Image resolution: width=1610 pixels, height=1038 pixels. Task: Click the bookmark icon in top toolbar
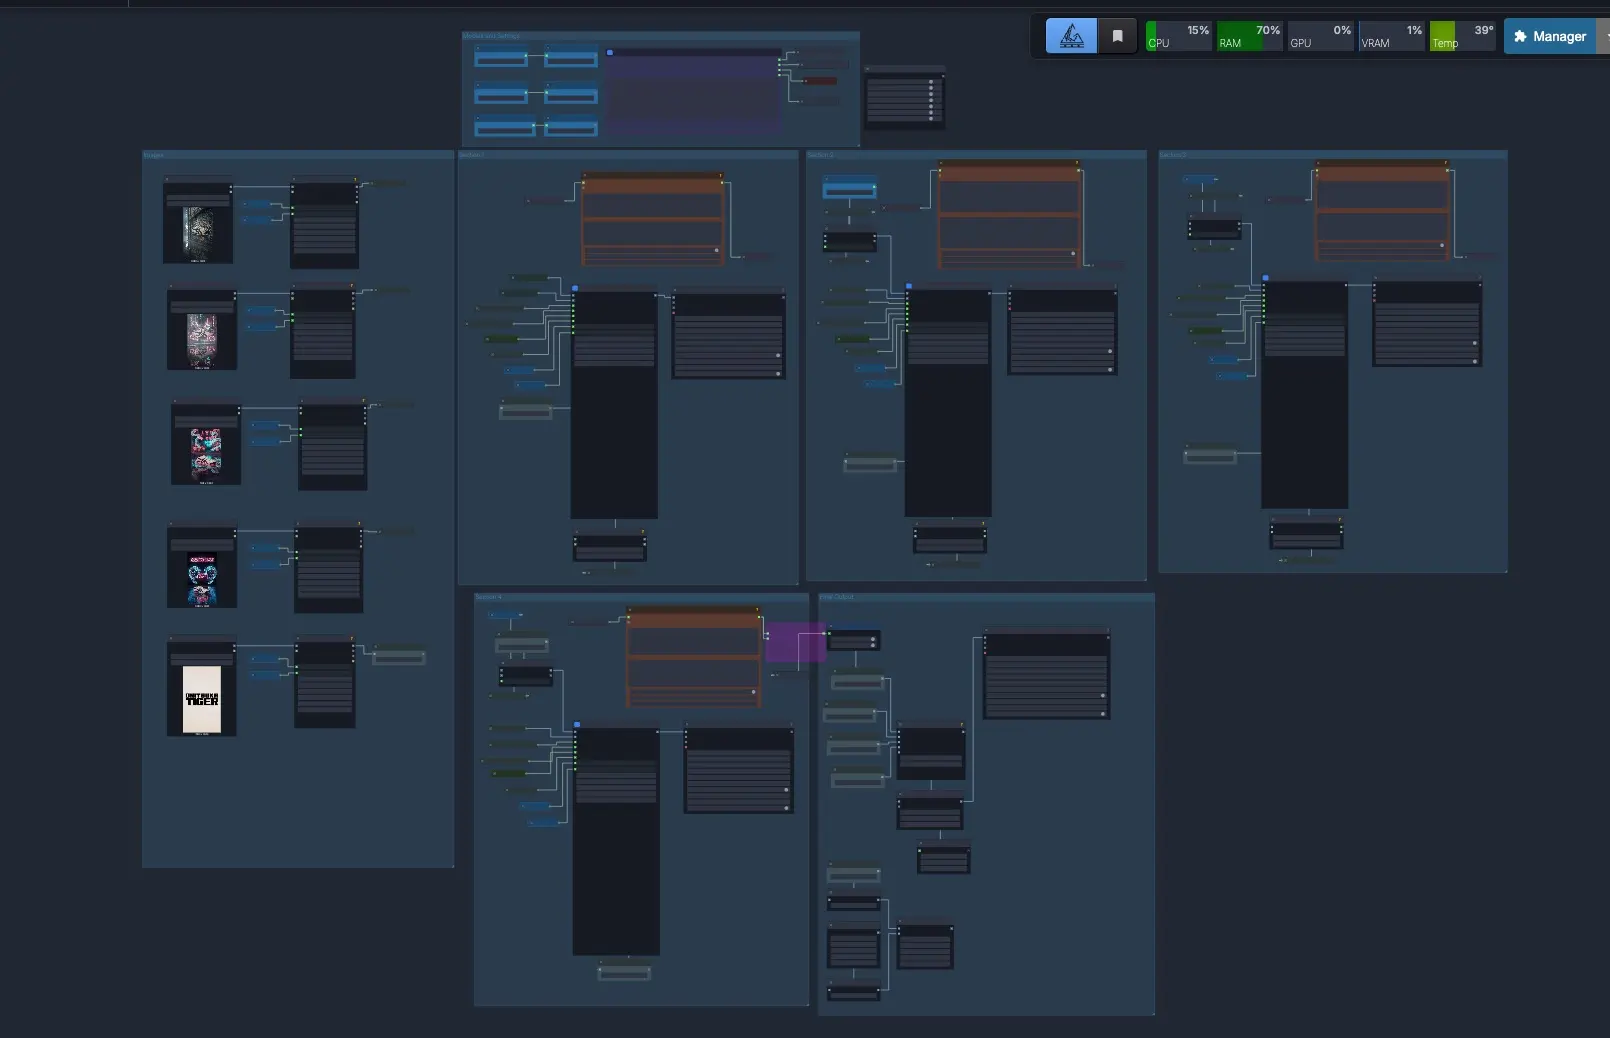(x=1118, y=36)
